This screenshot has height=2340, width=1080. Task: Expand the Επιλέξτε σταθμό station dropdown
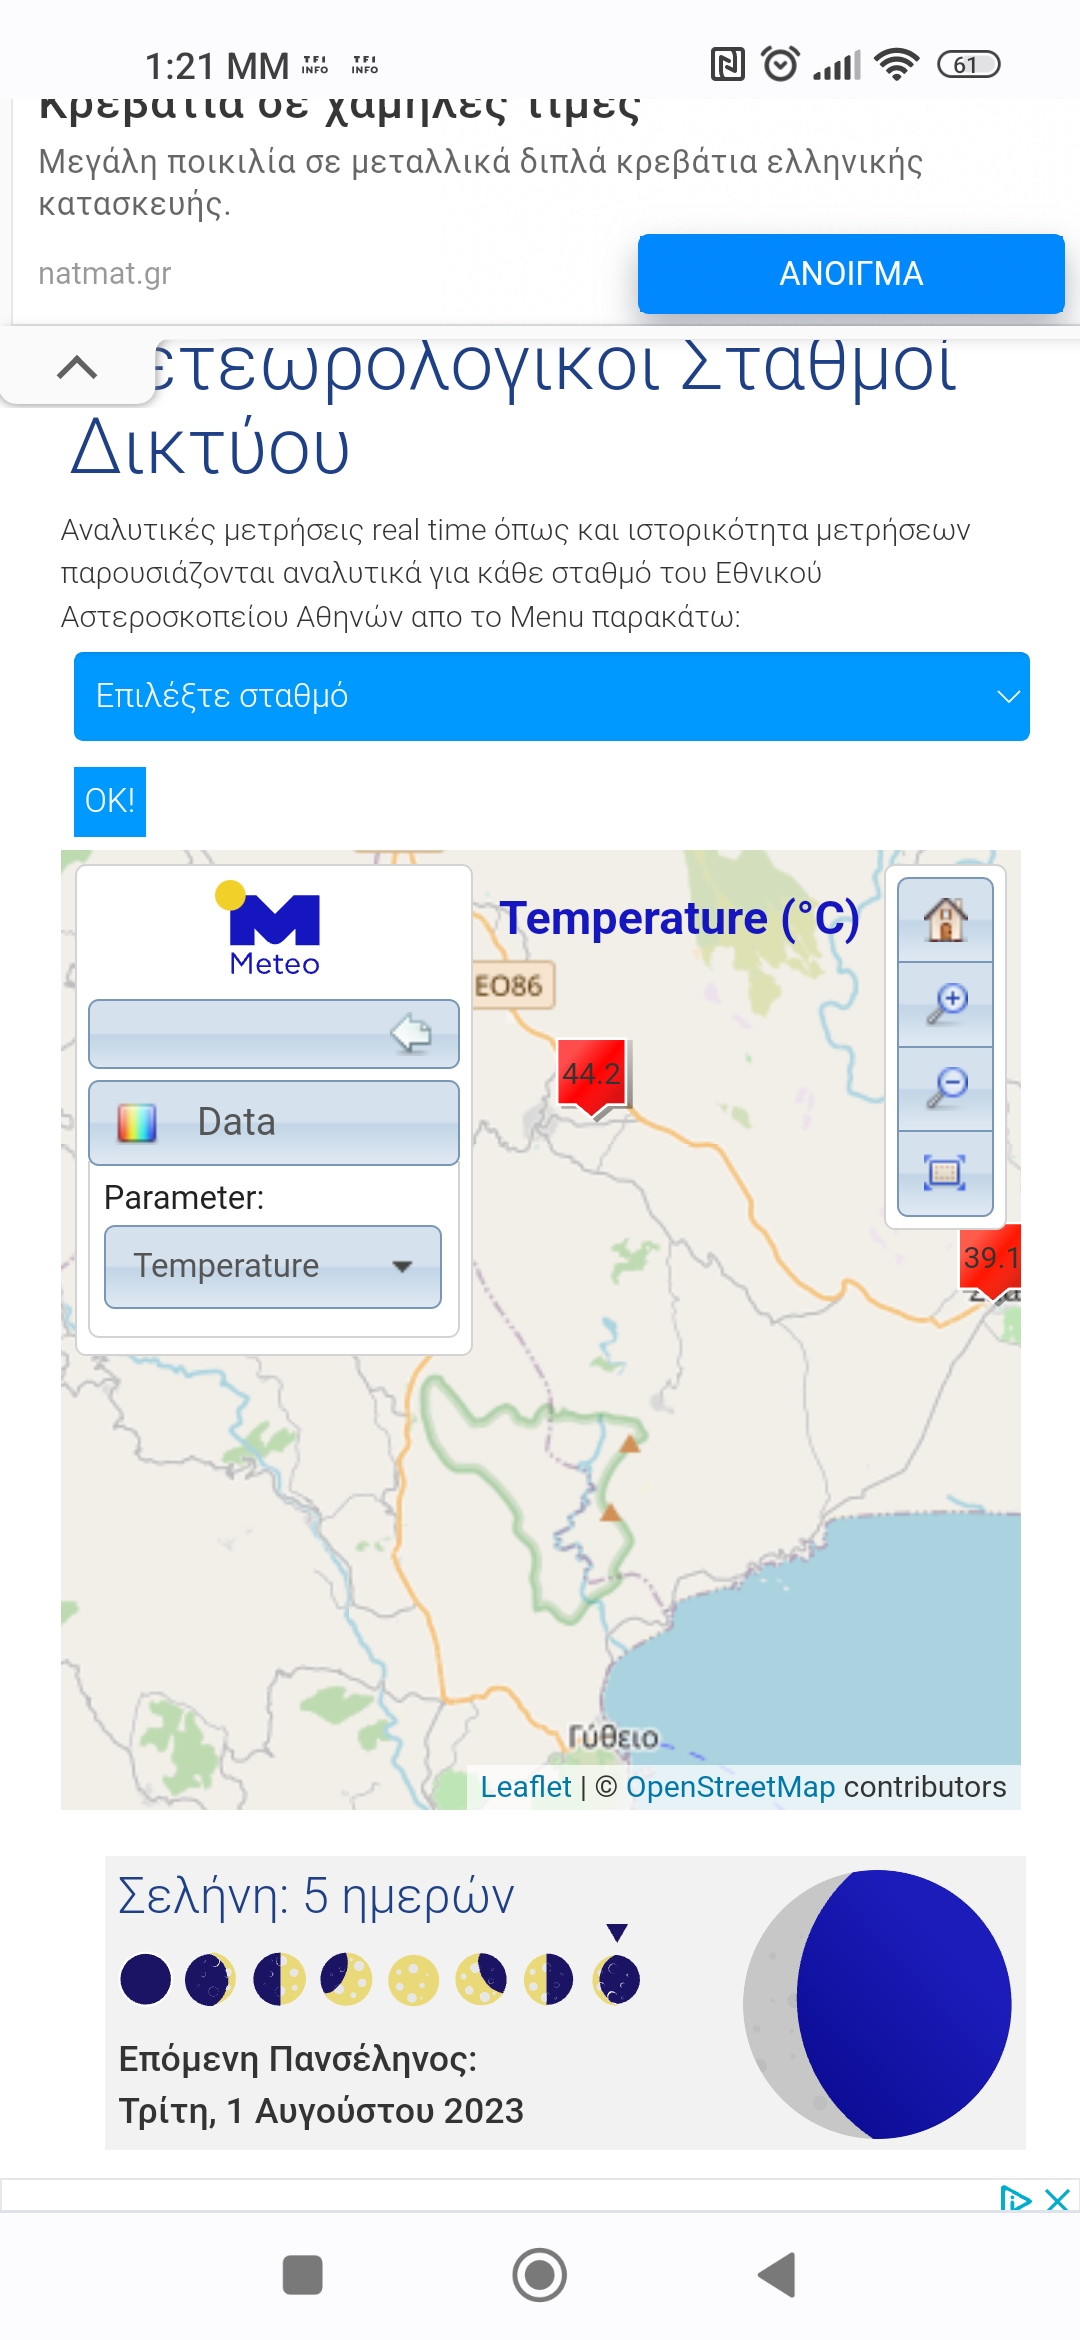(552, 696)
